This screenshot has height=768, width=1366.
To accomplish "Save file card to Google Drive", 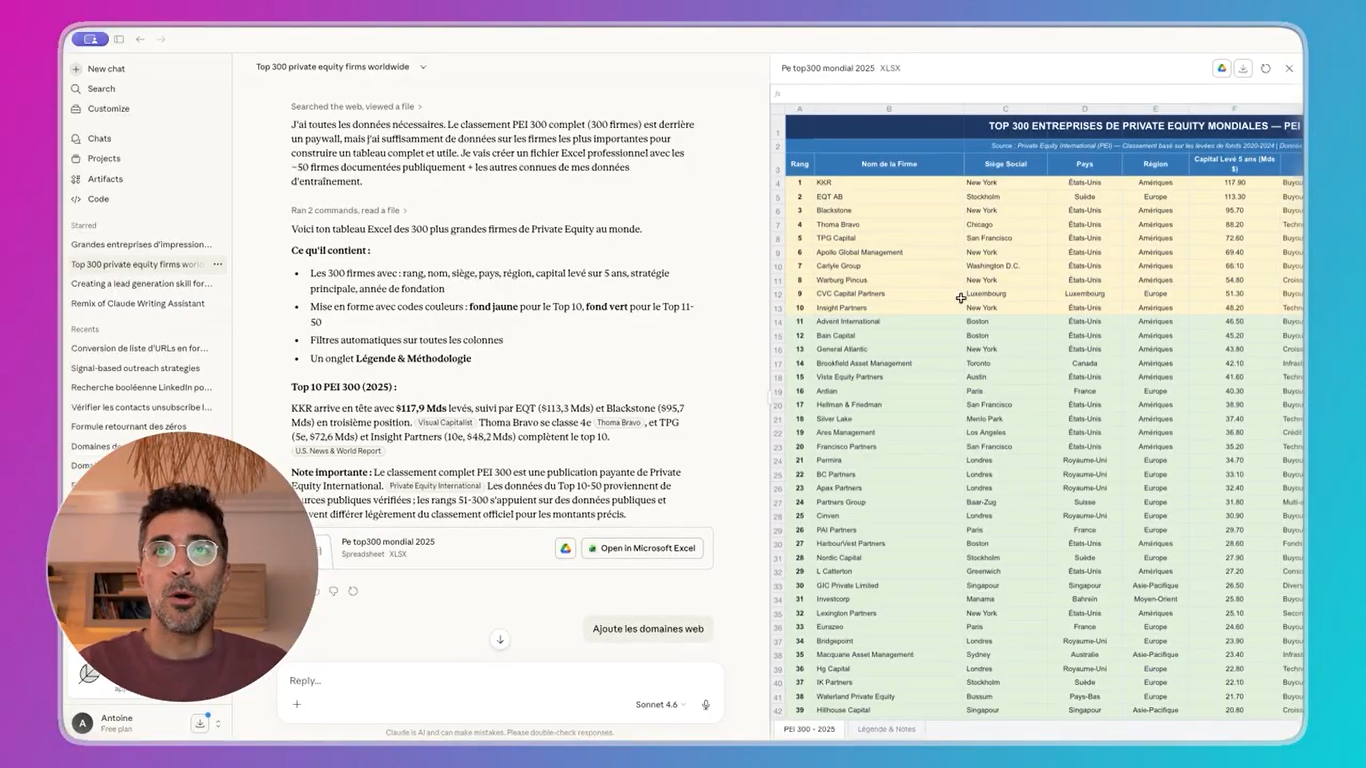I will click(565, 548).
